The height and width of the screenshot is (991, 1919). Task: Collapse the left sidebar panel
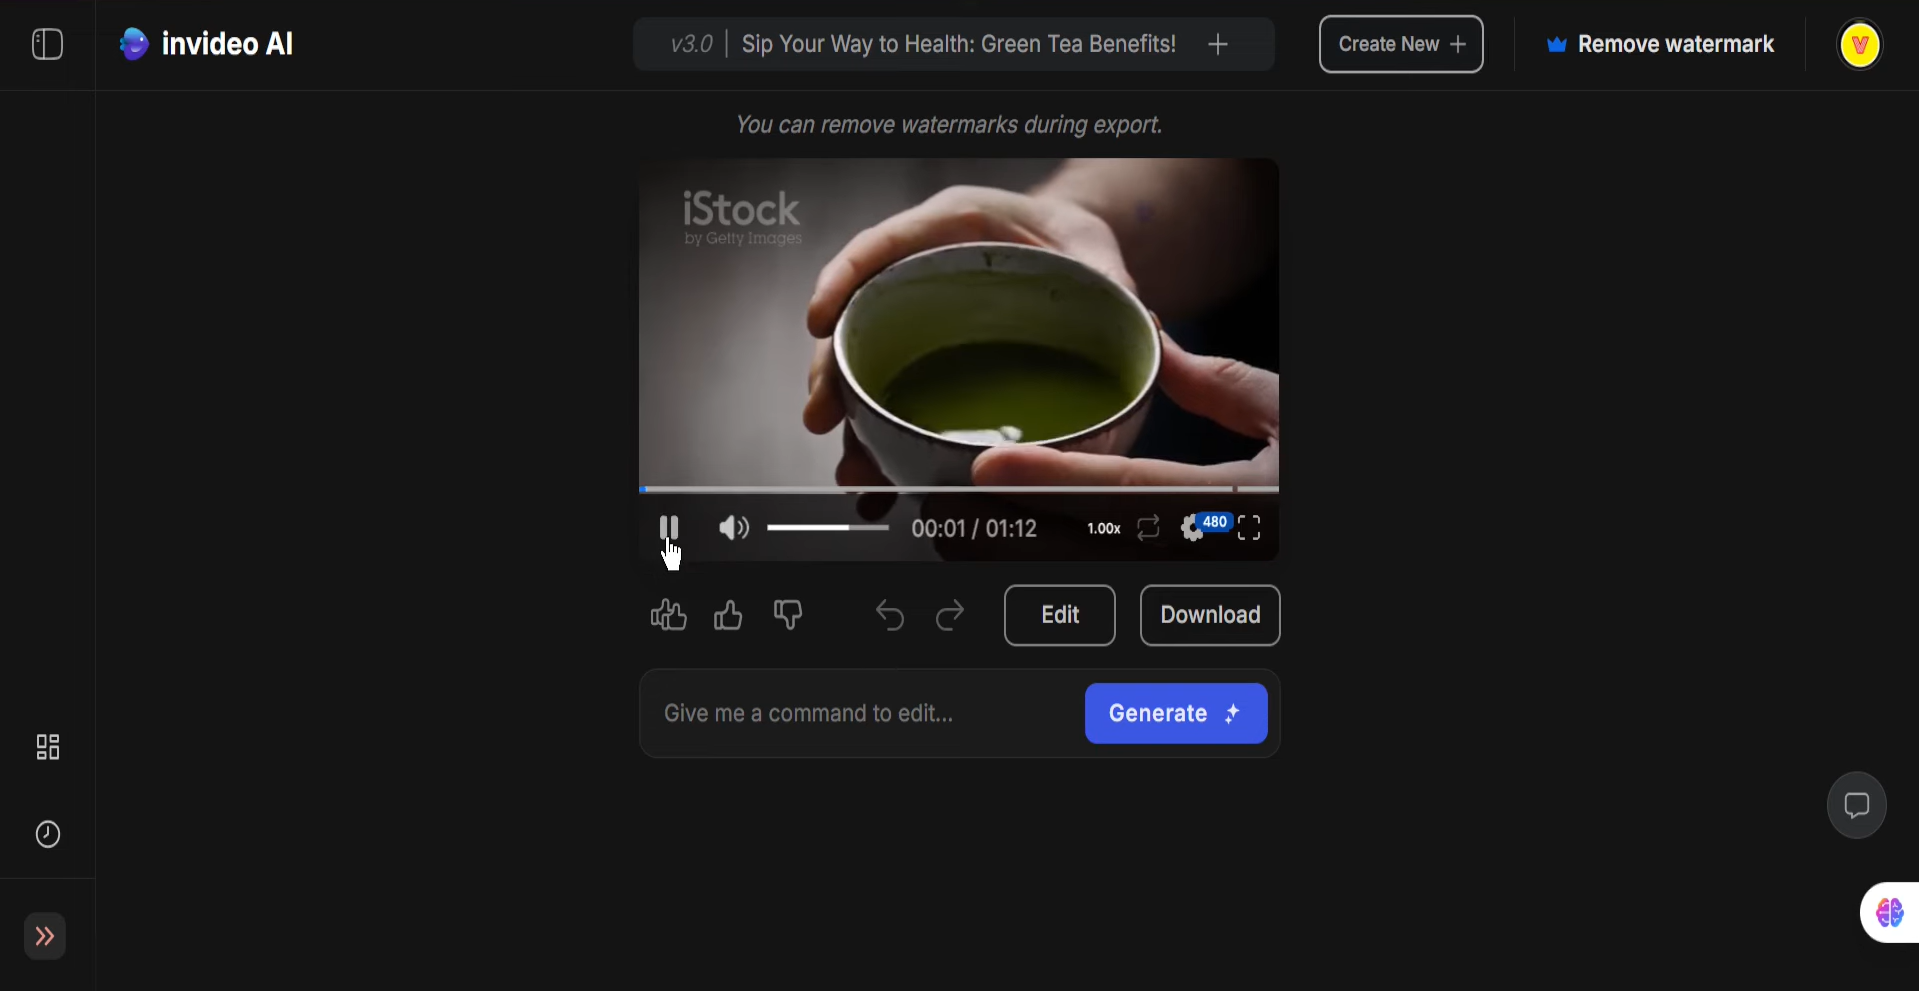click(x=45, y=44)
